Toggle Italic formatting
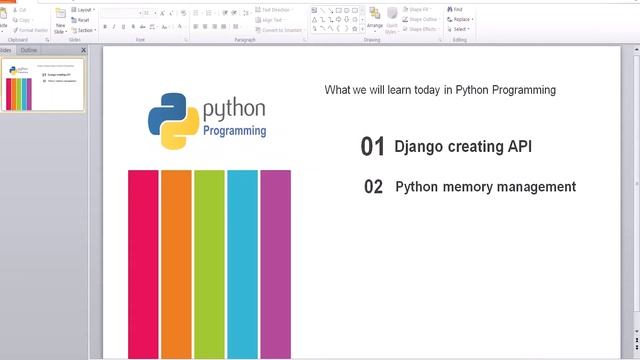 (x=114, y=27)
